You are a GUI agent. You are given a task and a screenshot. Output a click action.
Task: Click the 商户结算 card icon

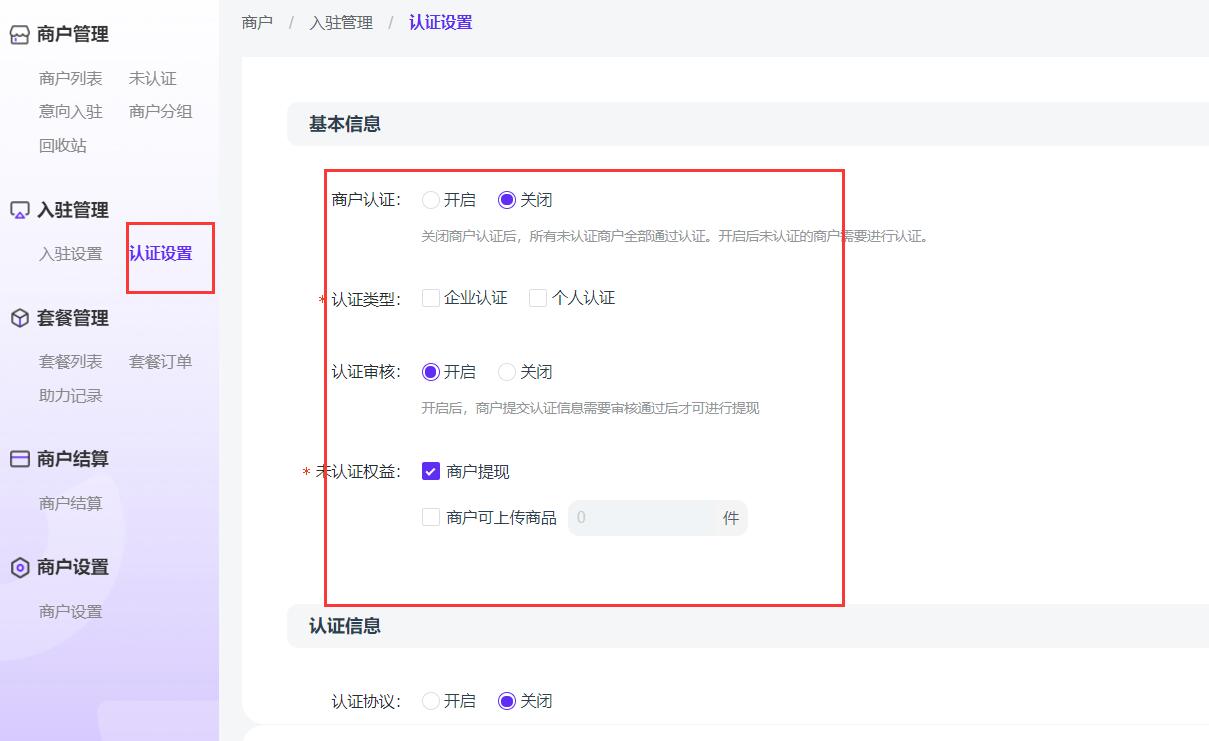[20, 459]
